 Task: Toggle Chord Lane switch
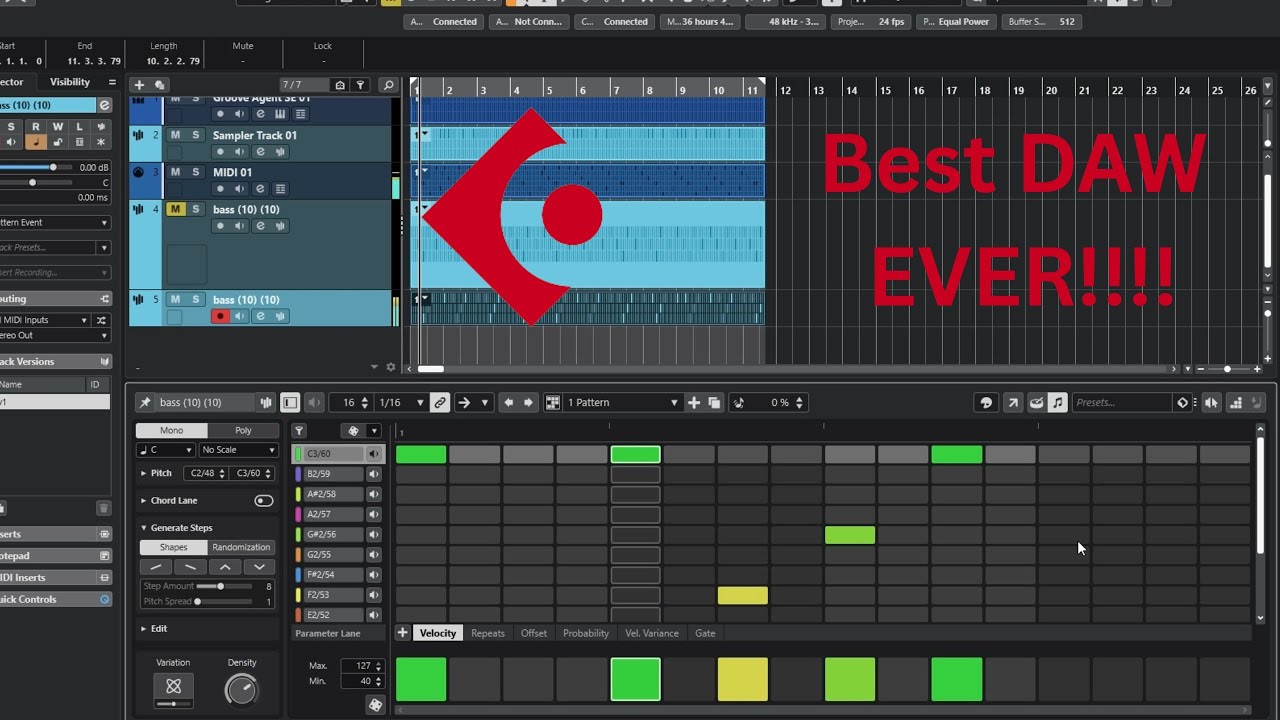[x=264, y=500]
